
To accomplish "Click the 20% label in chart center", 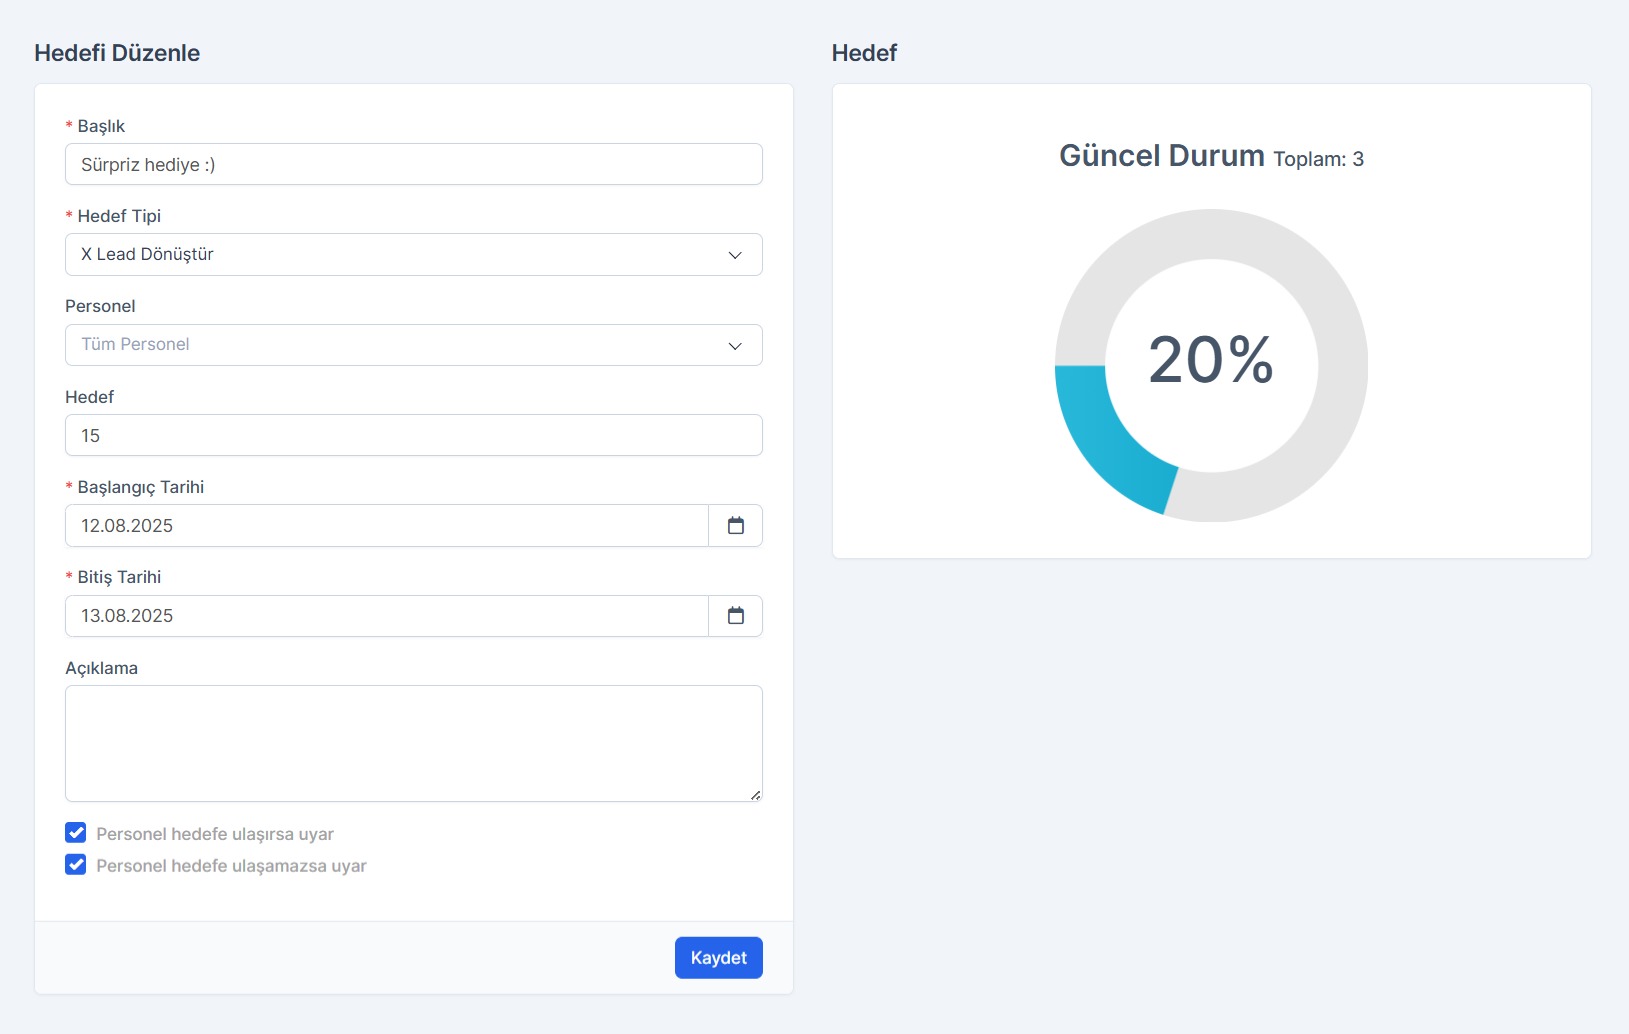I will point(1210,360).
